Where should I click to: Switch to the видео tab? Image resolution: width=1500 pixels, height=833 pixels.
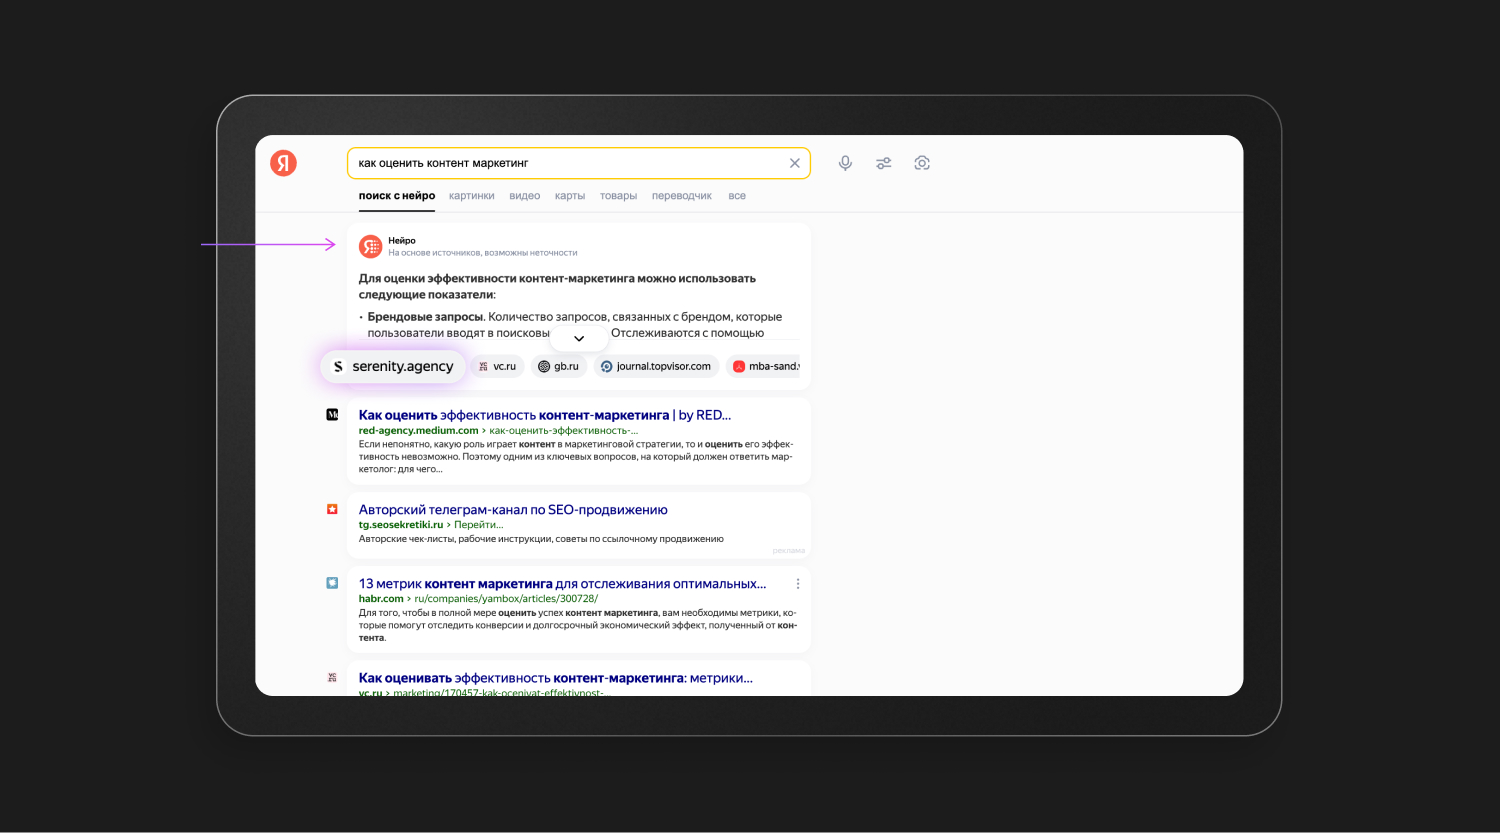525,196
